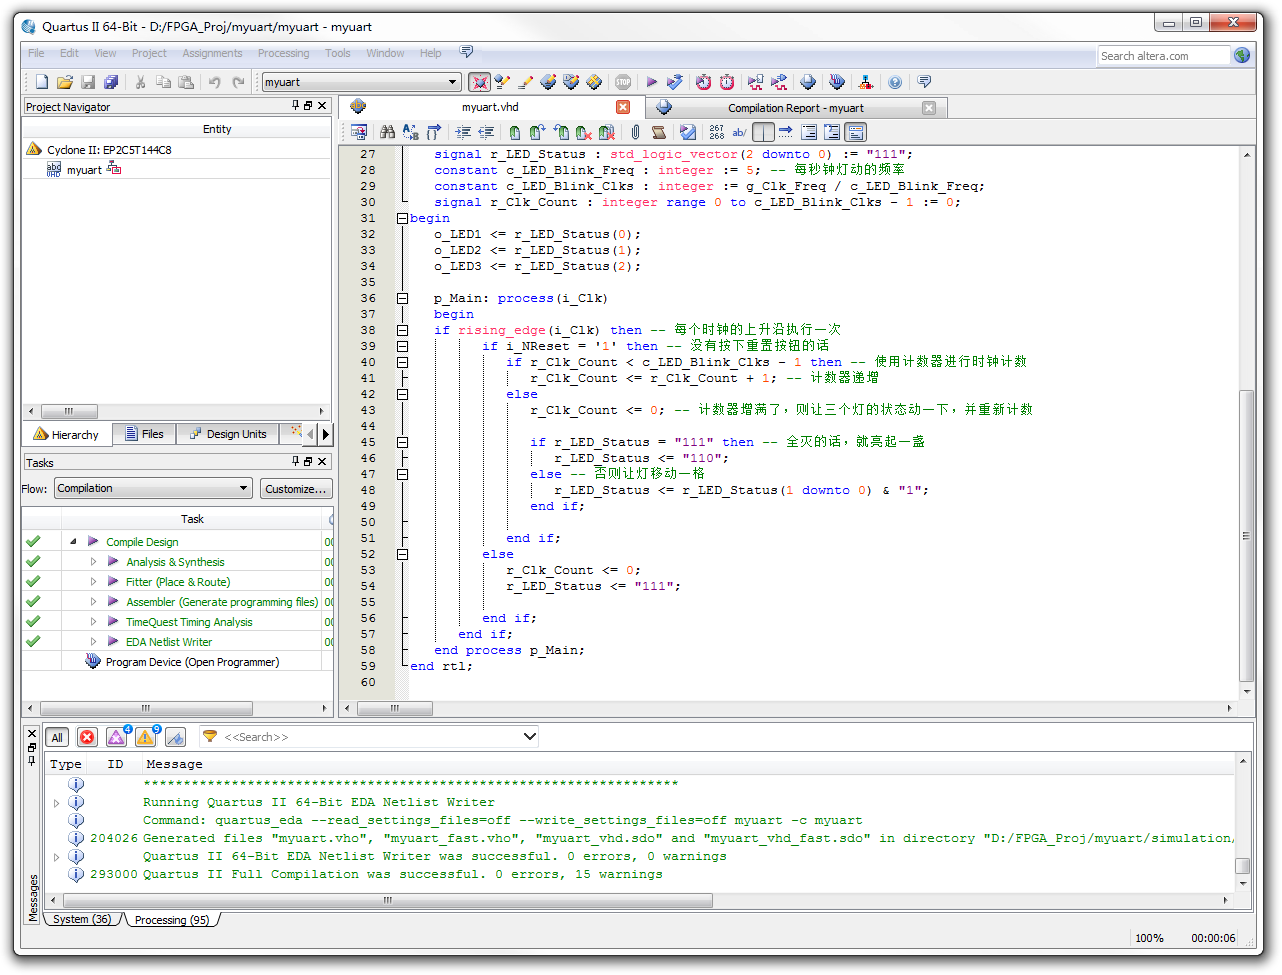Toggle bookmark in the editor toolbar
Image resolution: width=1282 pixels, height=975 pixels.
click(x=513, y=132)
